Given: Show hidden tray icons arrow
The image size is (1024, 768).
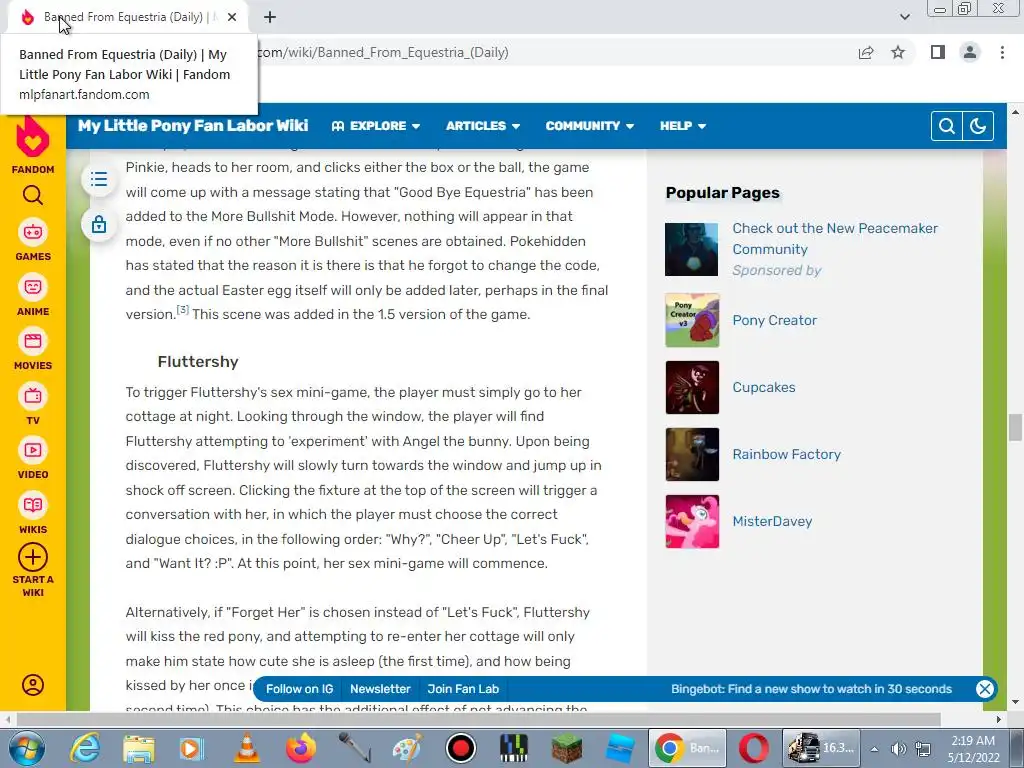Looking at the screenshot, I should click(874, 749).
